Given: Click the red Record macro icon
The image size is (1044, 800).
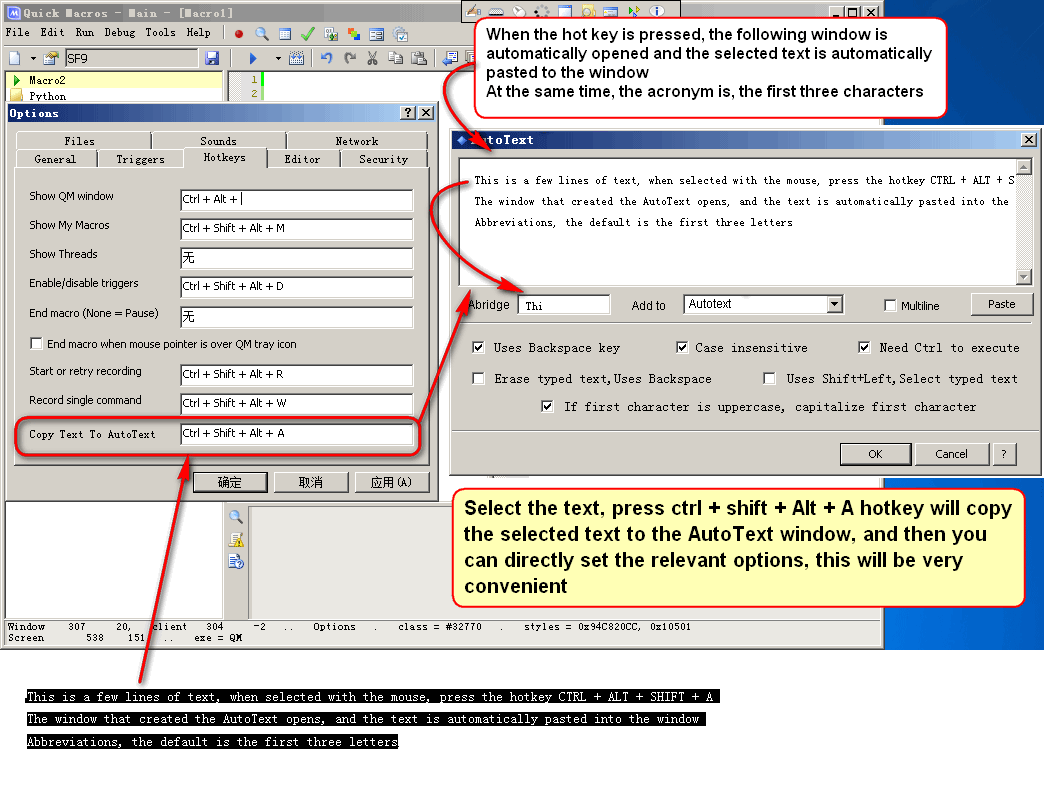Looking at the screenshot, I should pyautogui.click(x=239, y=33).
